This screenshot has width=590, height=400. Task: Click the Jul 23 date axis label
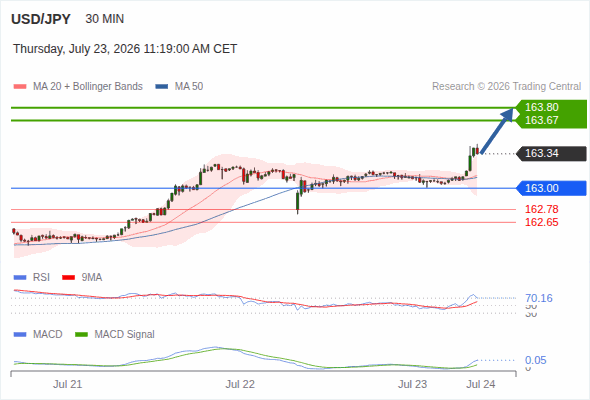(x=413, y=385)
